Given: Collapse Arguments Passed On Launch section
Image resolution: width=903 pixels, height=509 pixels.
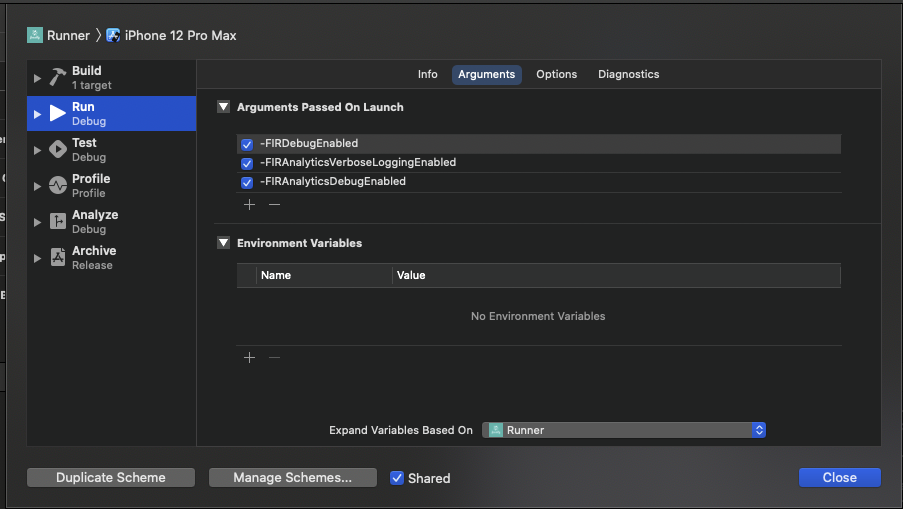Looking at the screenshot, I should (223, 107).
